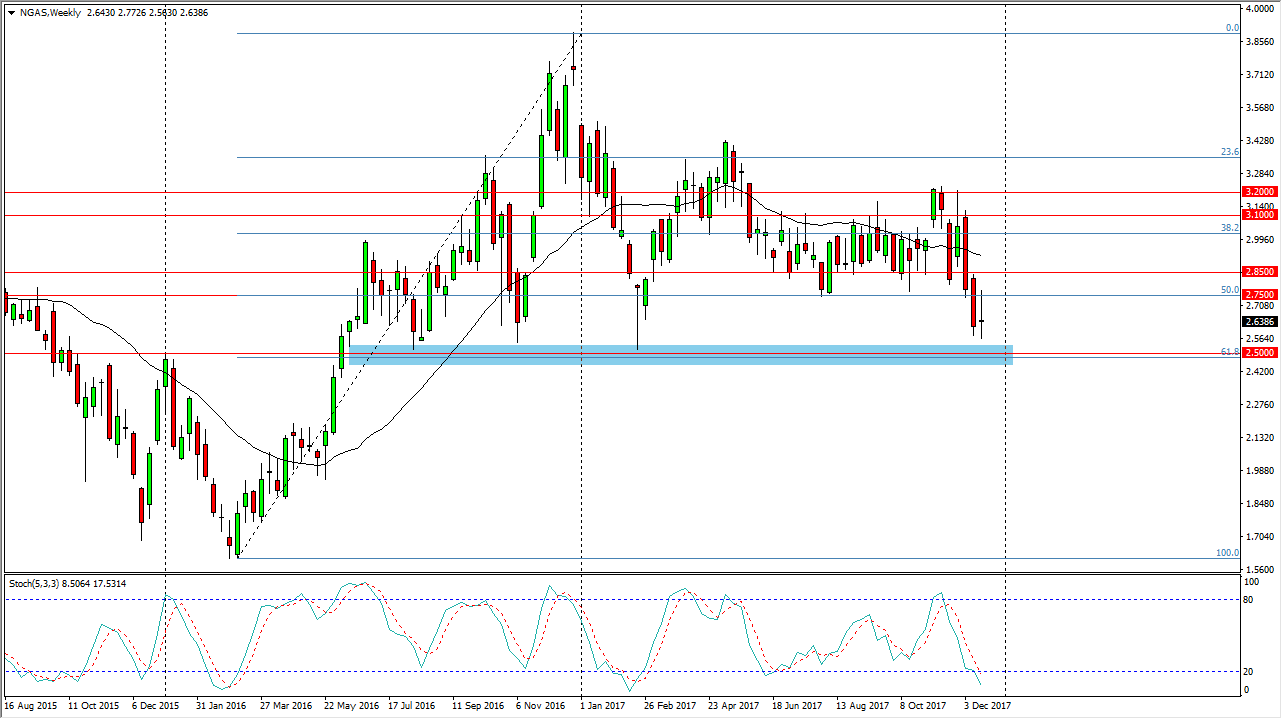This screenshot has width=1282, height=719.
Task: Click the 0.0 Fibonacci level label
Action: [1233, 28]
